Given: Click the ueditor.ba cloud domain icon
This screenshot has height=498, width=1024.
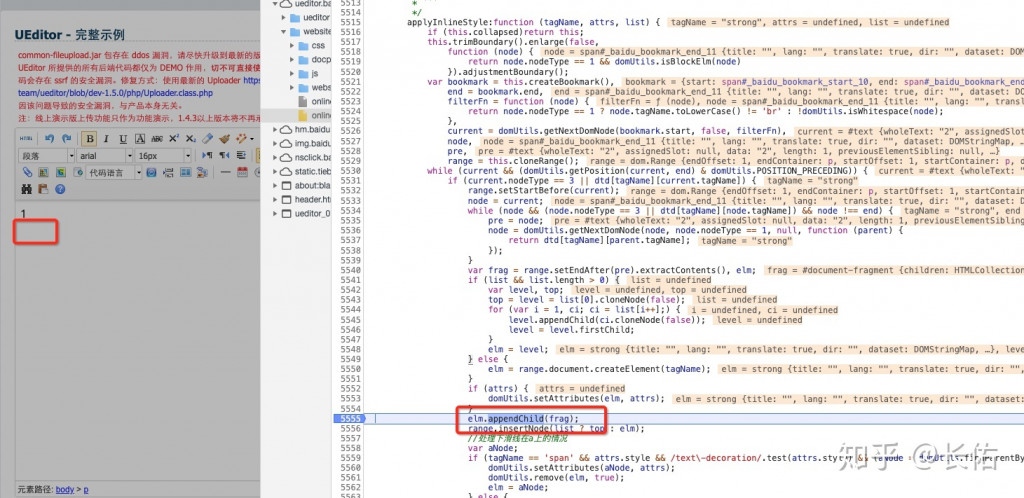Looking at the screenshot, I should pos(285,4).
